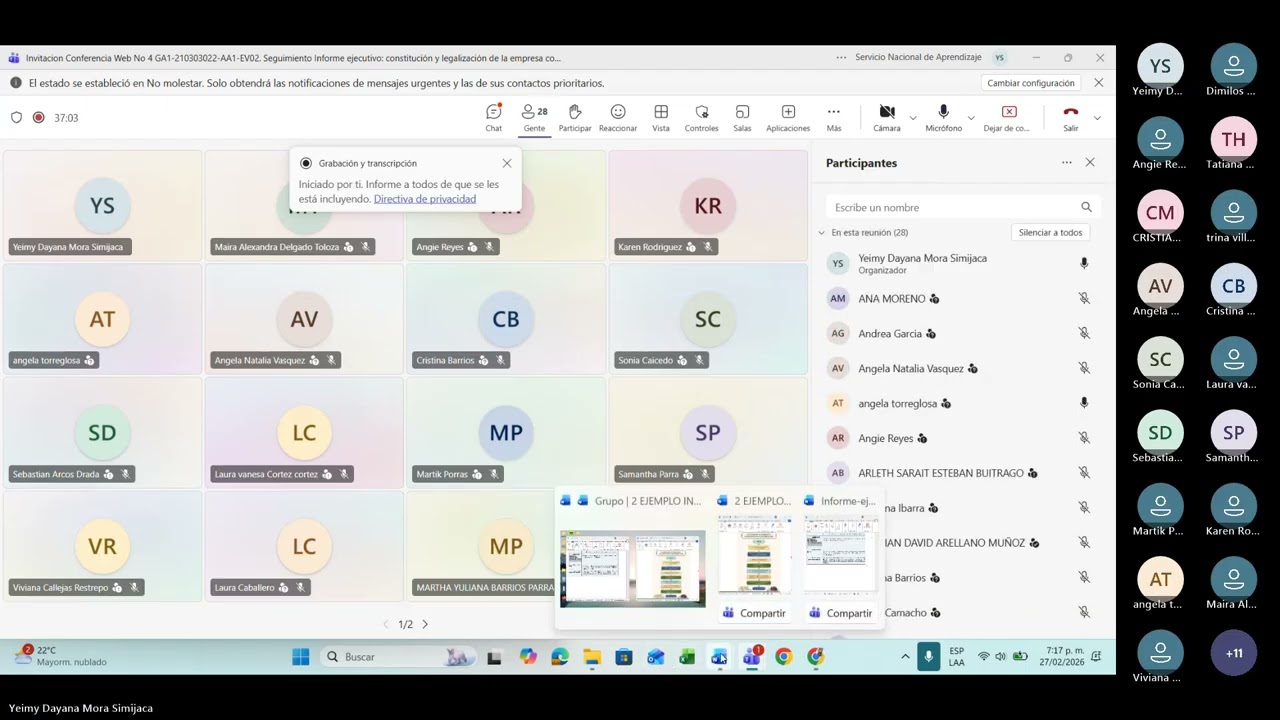Click Informe-ej Word window preview thumbnail
Image resolution: width=1280 pixels, height=720 pixels.
841,553
